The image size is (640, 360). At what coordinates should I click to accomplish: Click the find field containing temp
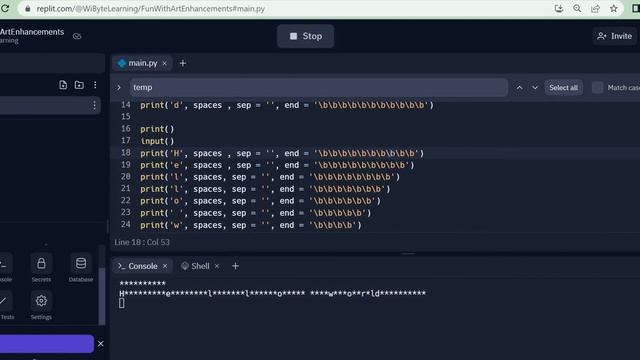point(319,87)
